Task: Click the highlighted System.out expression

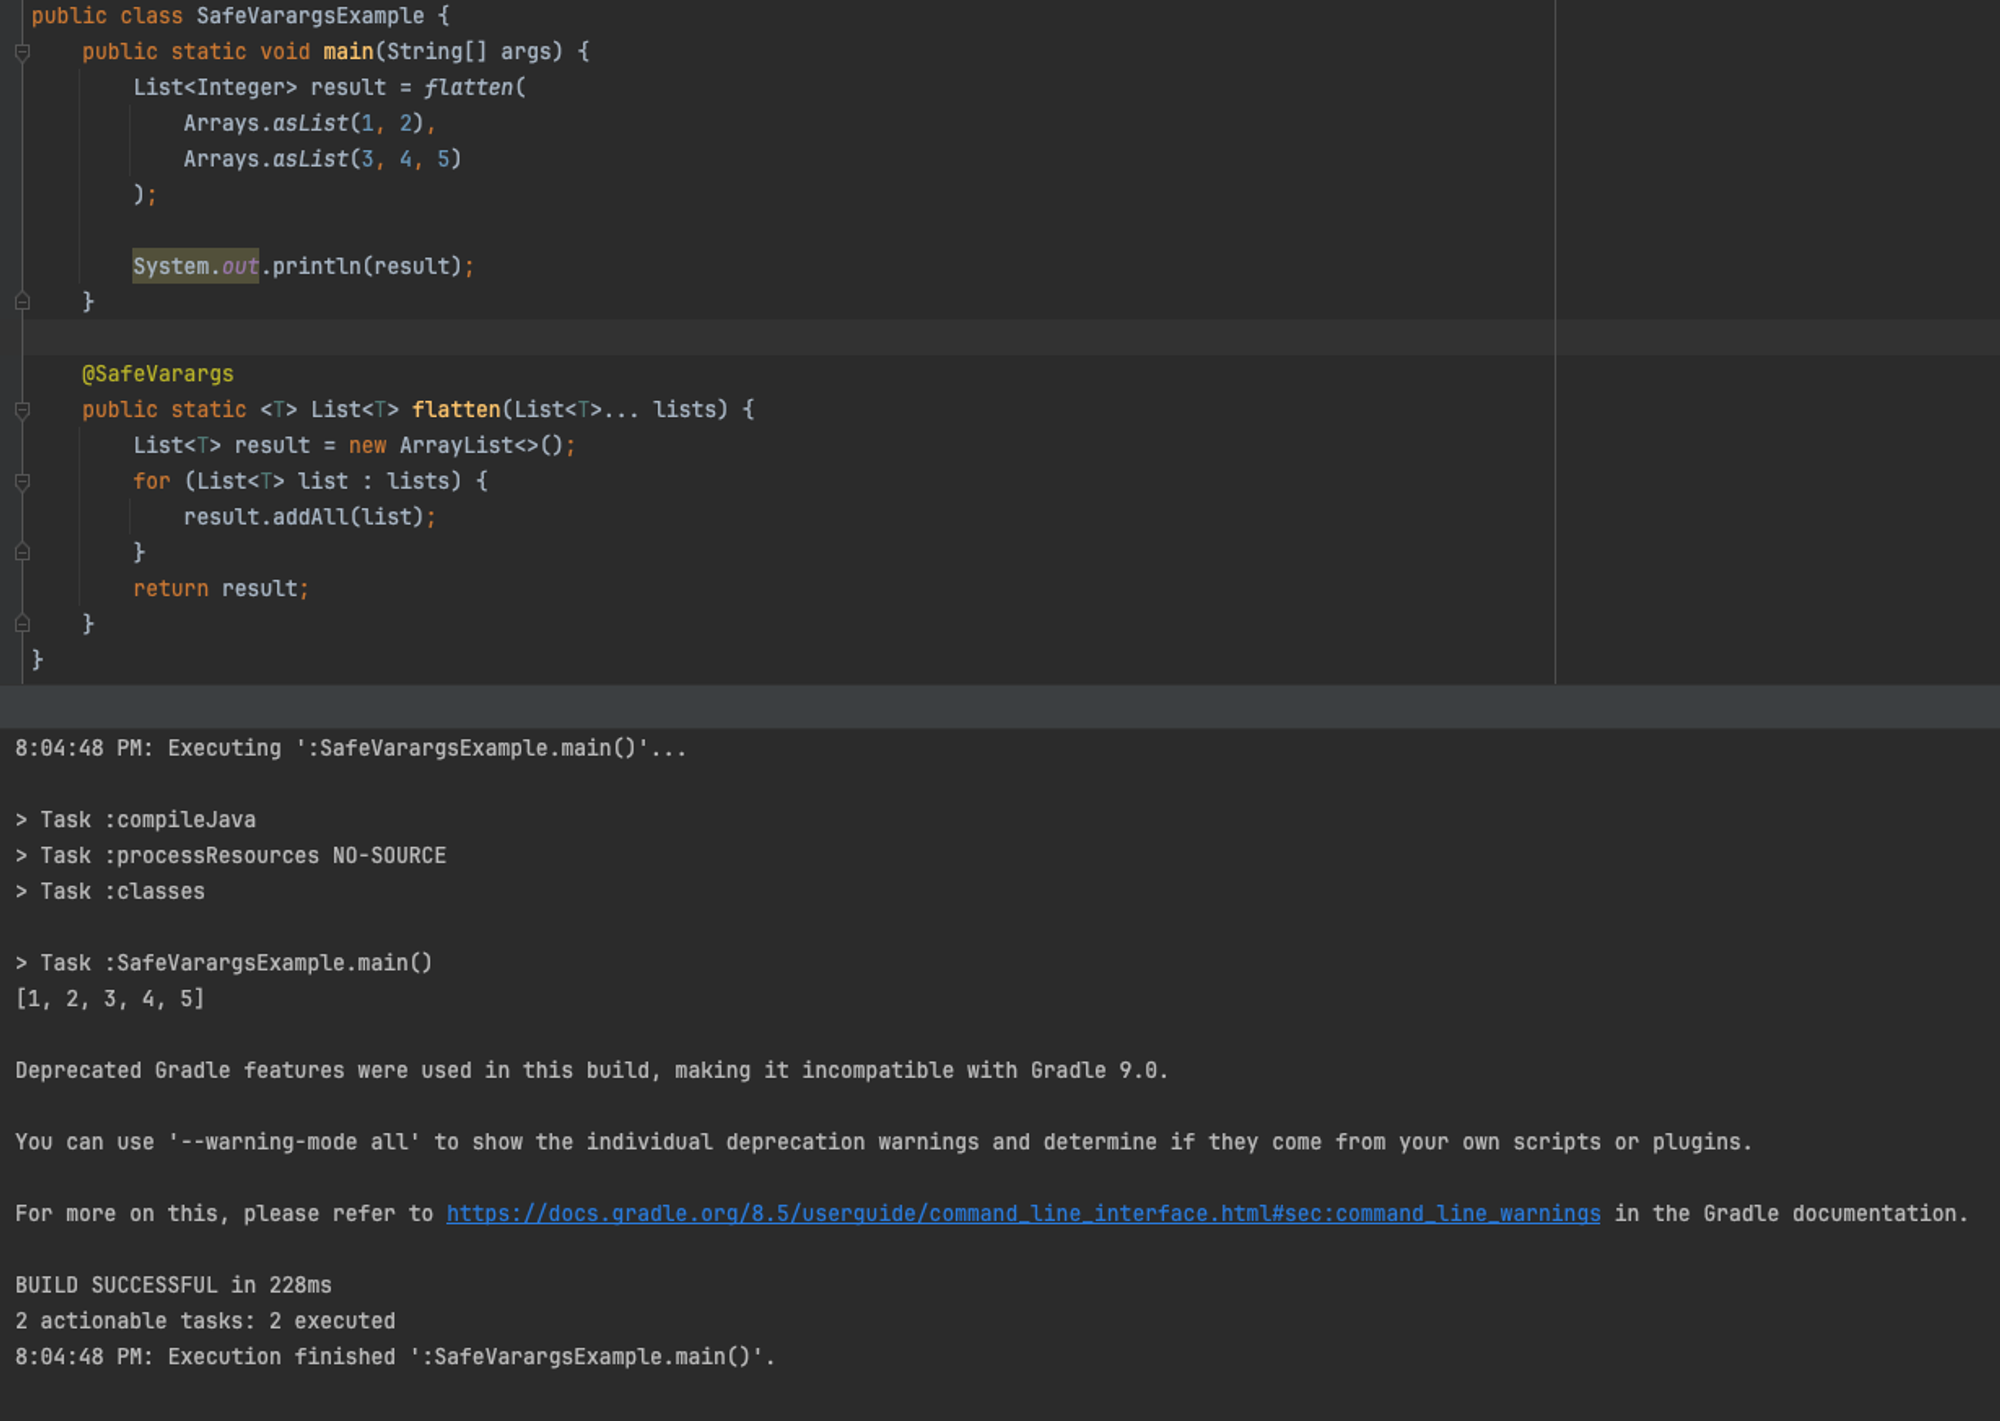Action: tap(196, 267)
